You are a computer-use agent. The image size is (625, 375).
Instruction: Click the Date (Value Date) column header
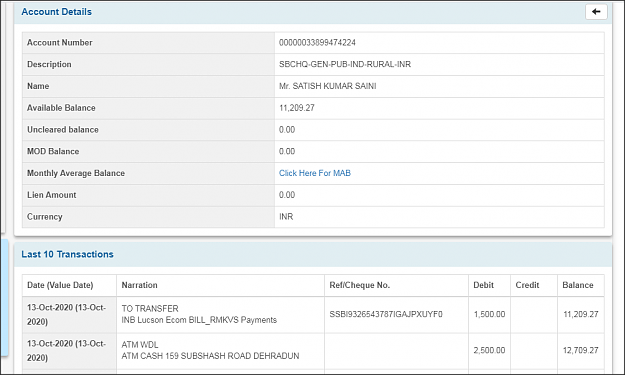click(60, 285)
